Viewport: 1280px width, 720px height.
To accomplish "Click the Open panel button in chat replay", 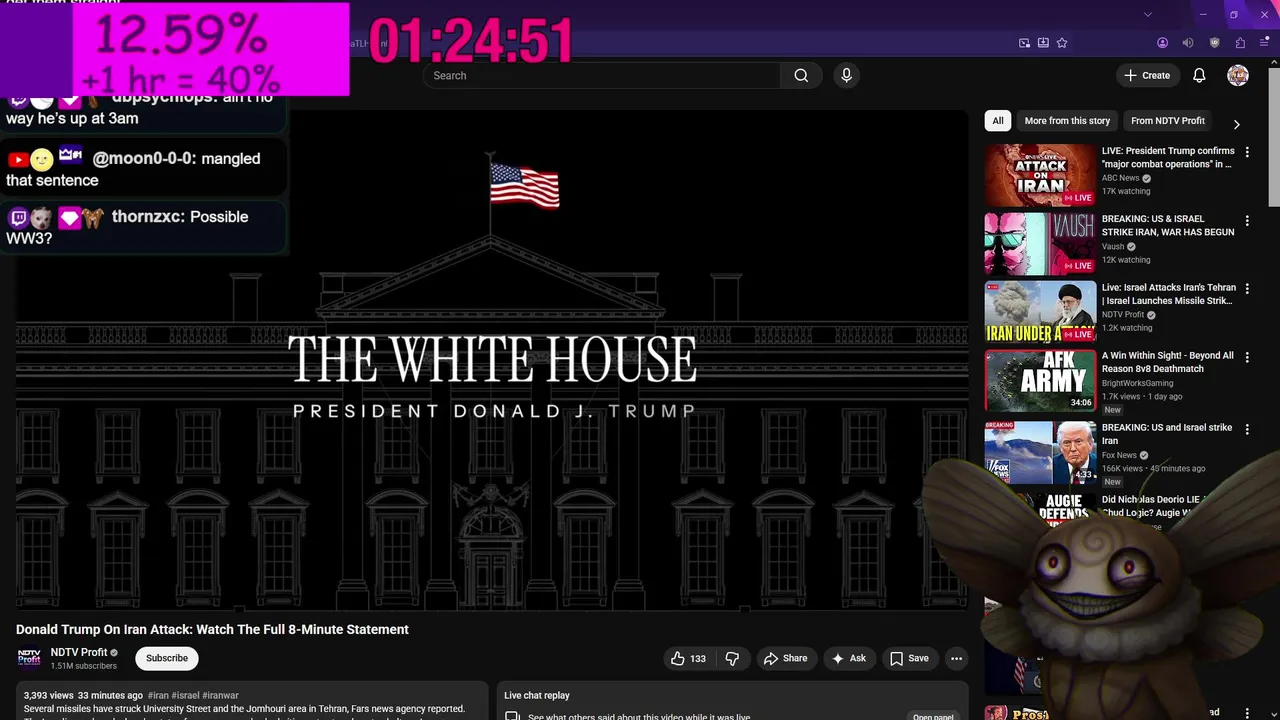I will click(x=933, y=716).
